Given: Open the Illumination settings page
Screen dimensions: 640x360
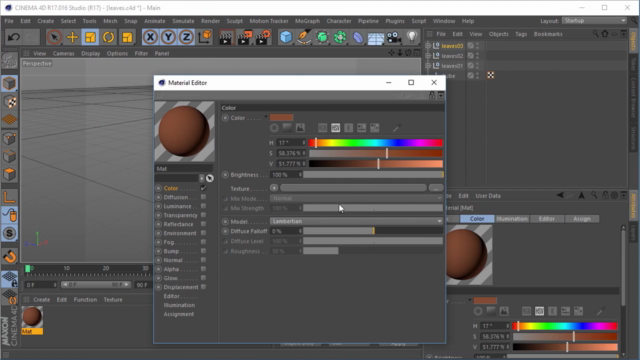Looking at the screenshot, I should point(179,305).
